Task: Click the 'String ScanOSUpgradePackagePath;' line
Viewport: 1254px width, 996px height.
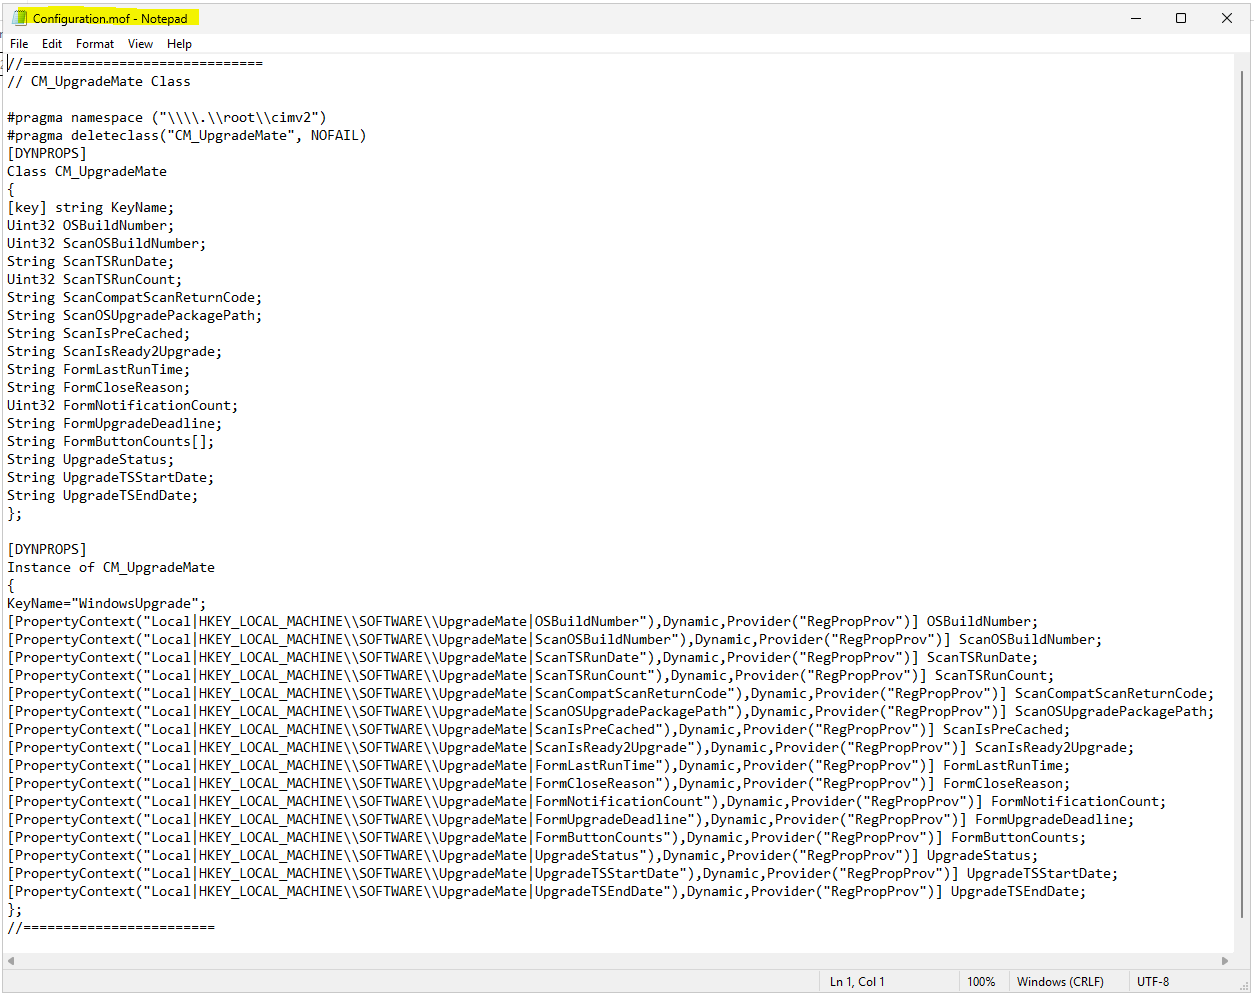Action: pyautogui.click(x=135, y=316)
